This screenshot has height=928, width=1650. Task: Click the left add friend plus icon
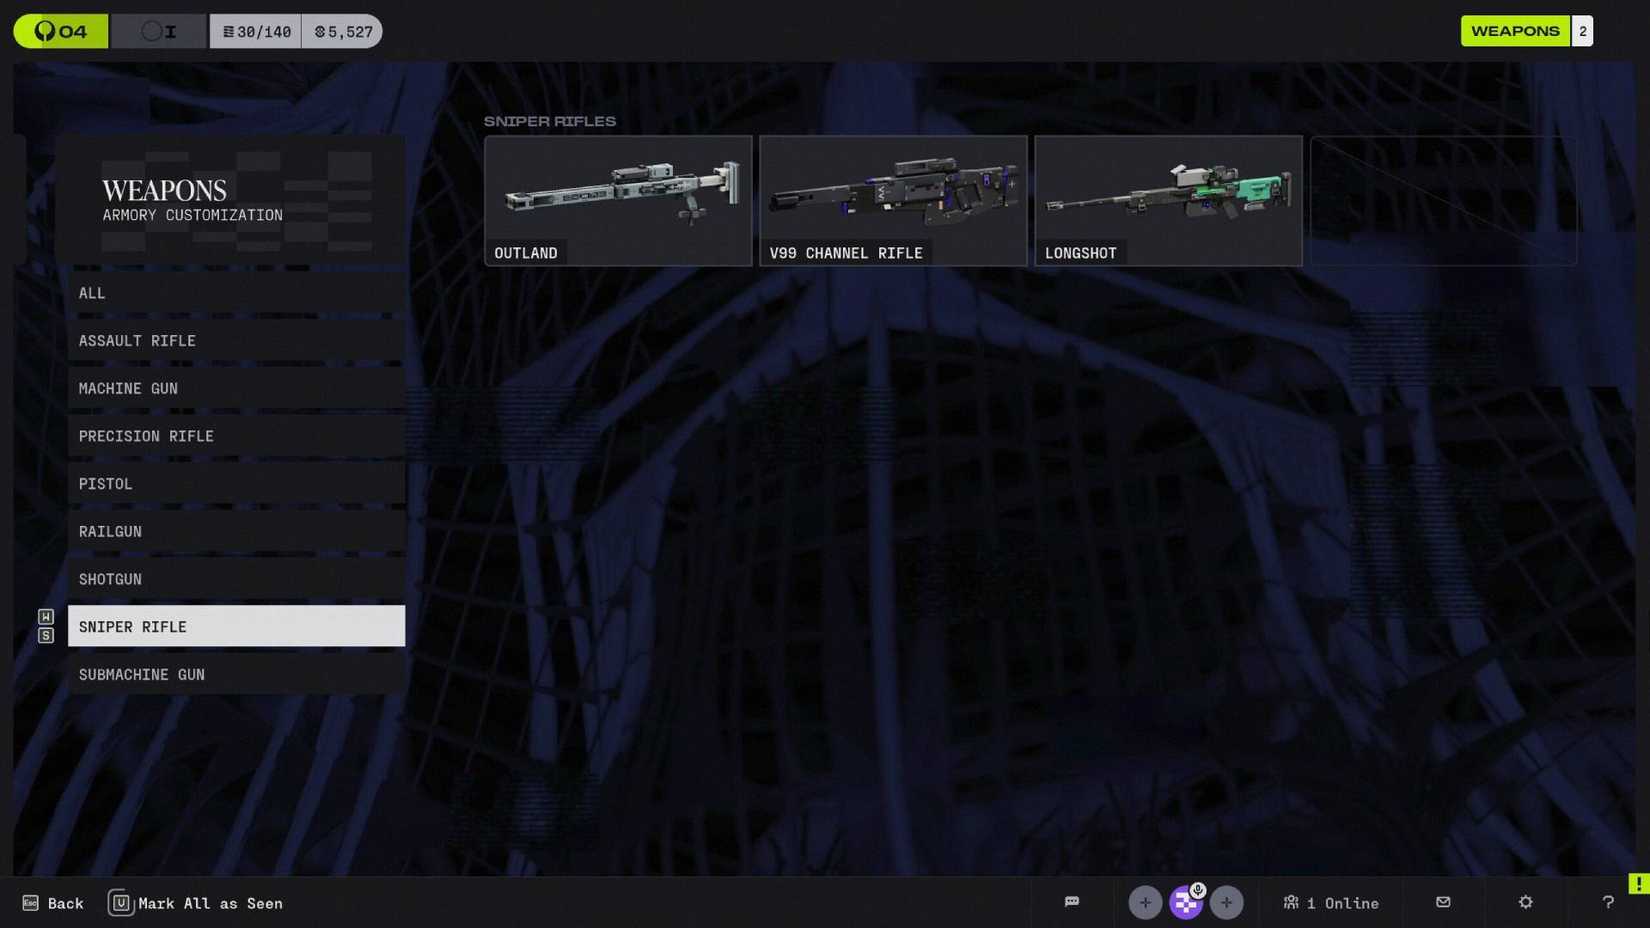[x=1145, y=902]
